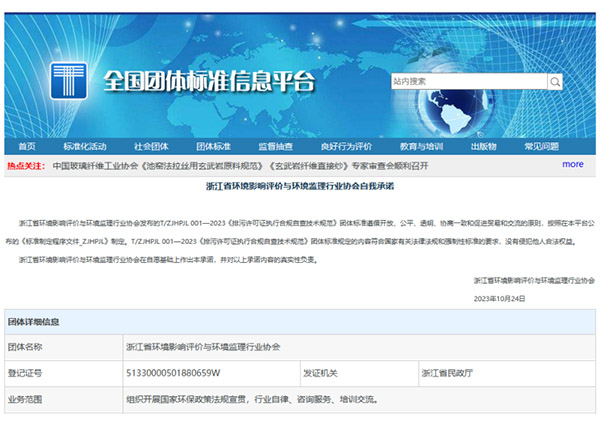Open the 出版物 menu item
The width and height of the screenshot is (600, 430).
[x=484, y=147]
